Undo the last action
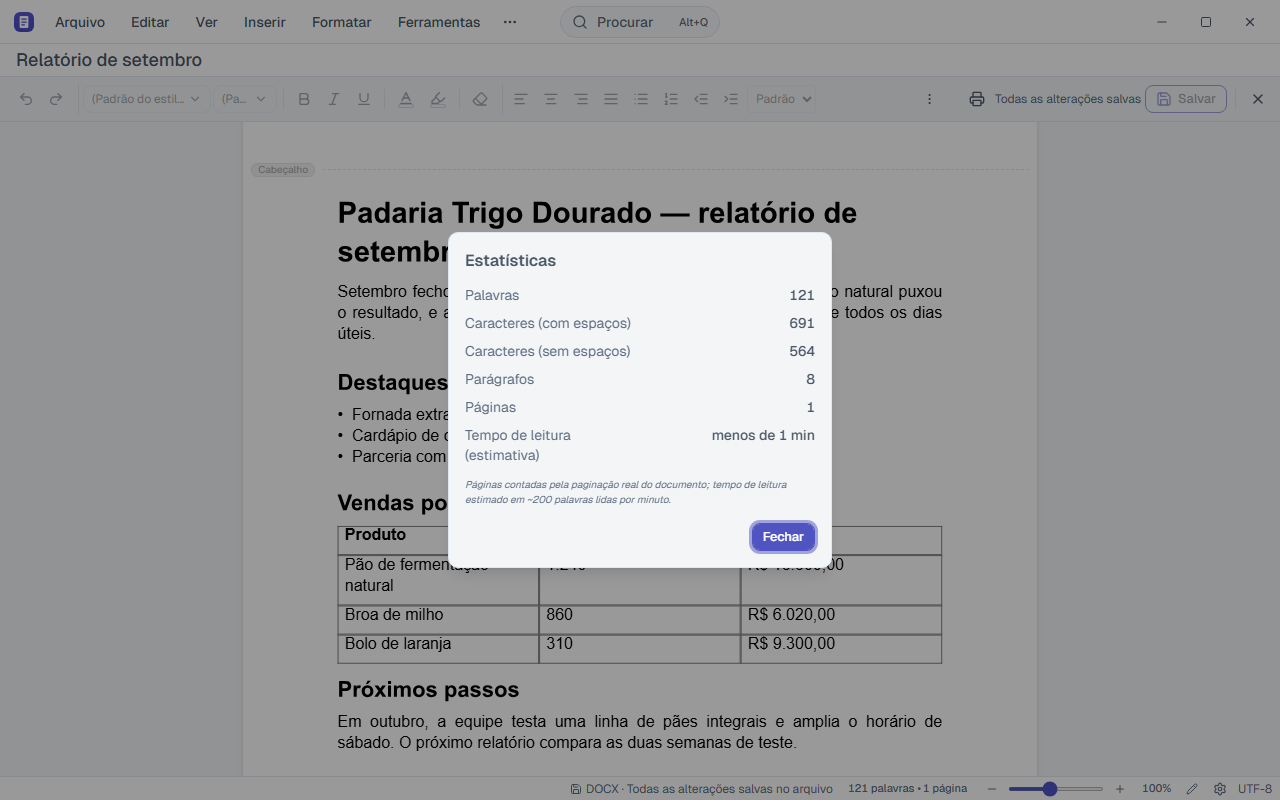Image resolution: width=1280 pixels, height=800 pixels. (x=26, y=99)
